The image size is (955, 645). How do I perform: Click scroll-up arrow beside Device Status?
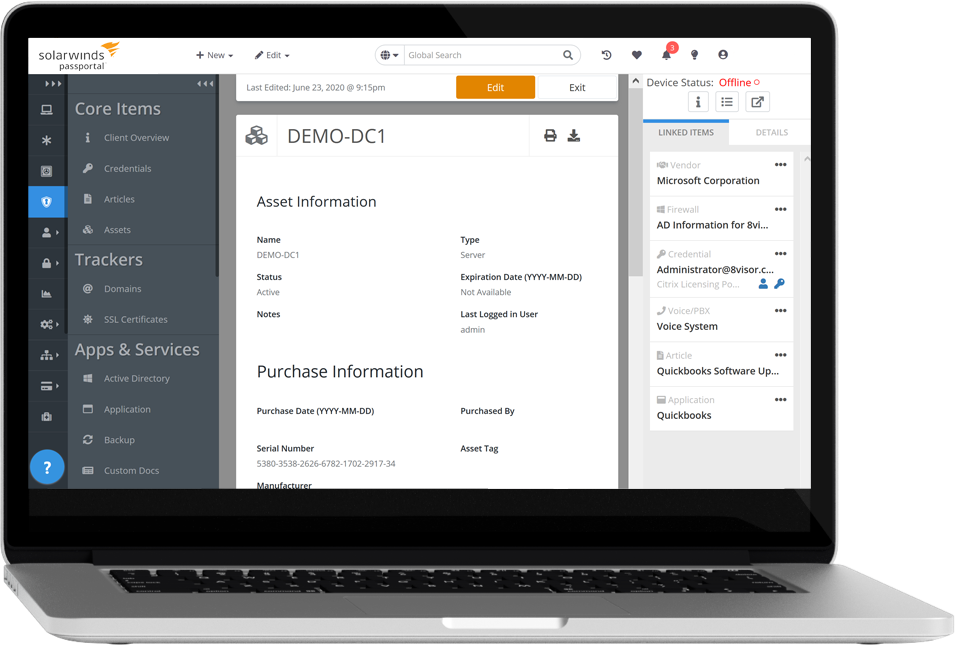[x=636, y=80]
